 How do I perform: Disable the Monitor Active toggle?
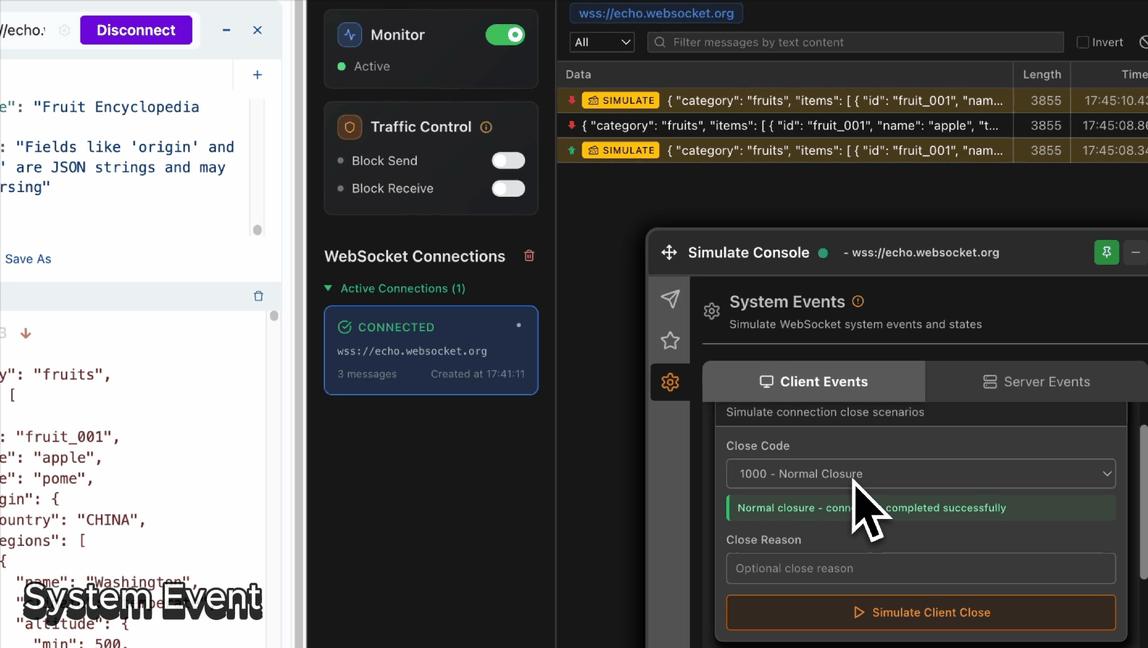pyautogui.click(x=505, y=34)
